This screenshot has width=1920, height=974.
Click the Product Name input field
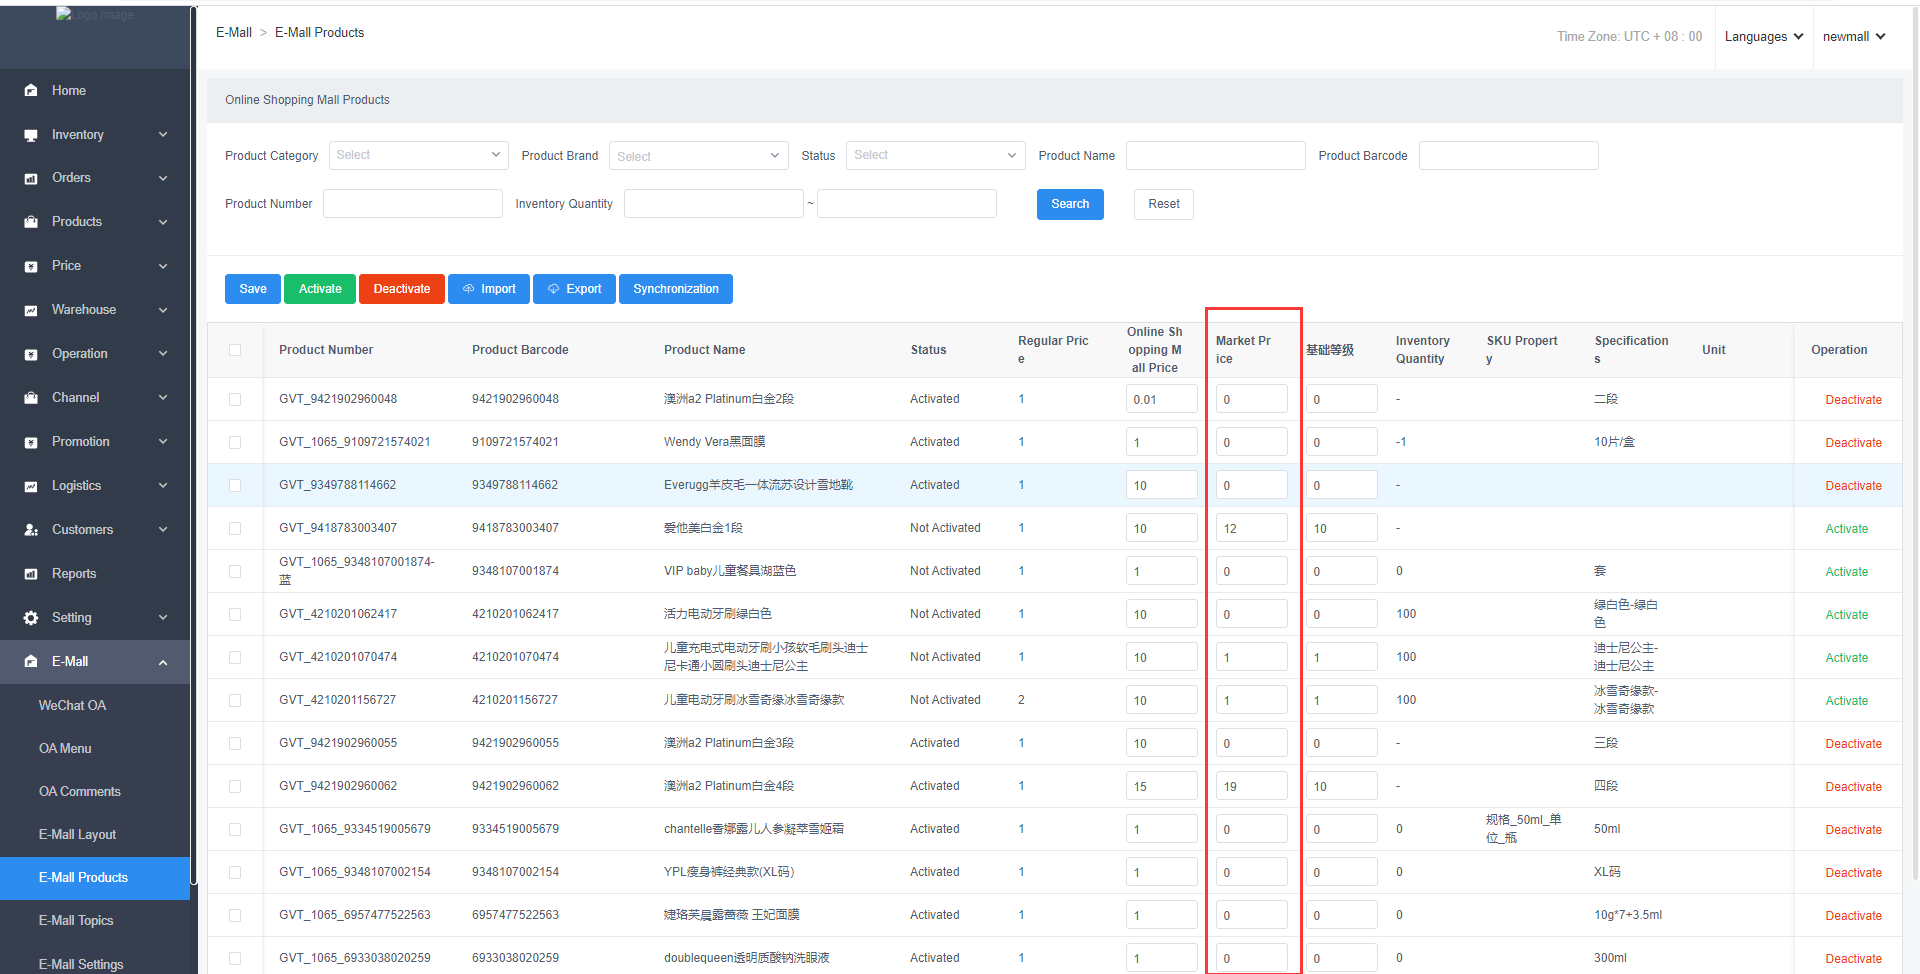1215,155
